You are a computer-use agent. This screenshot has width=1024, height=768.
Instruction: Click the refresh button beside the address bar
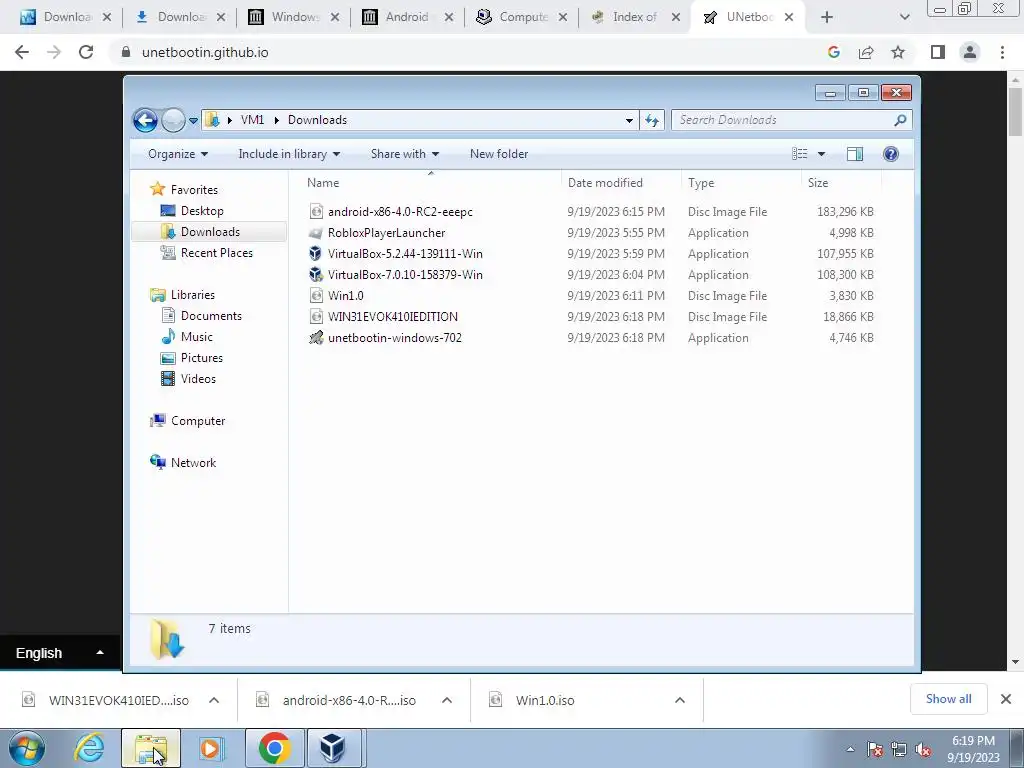point(652,120)
